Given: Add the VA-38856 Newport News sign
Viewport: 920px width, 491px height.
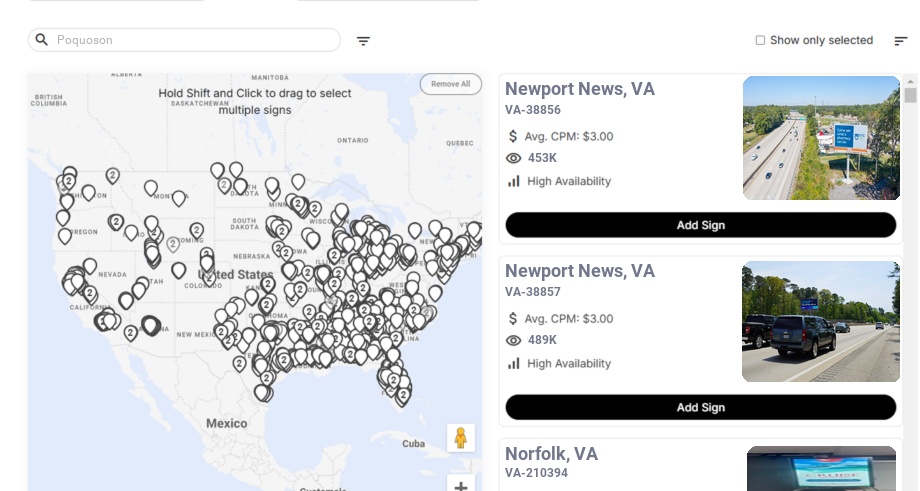Looking at the screenshot, I should [x=700, y=225].
